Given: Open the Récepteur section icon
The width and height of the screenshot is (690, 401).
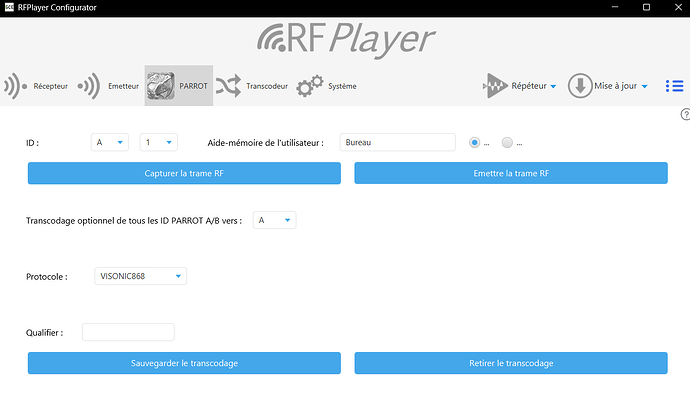Looking at the screenshot, I should click(15, 86).
